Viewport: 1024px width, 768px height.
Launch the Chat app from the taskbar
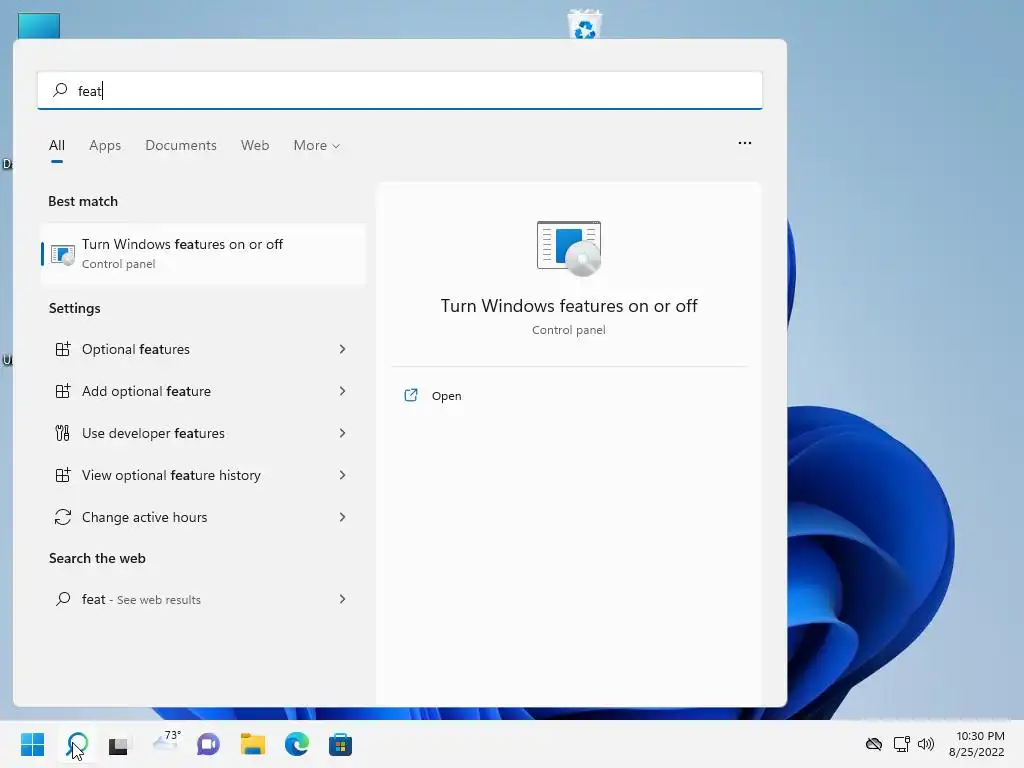tap(208, 744)
